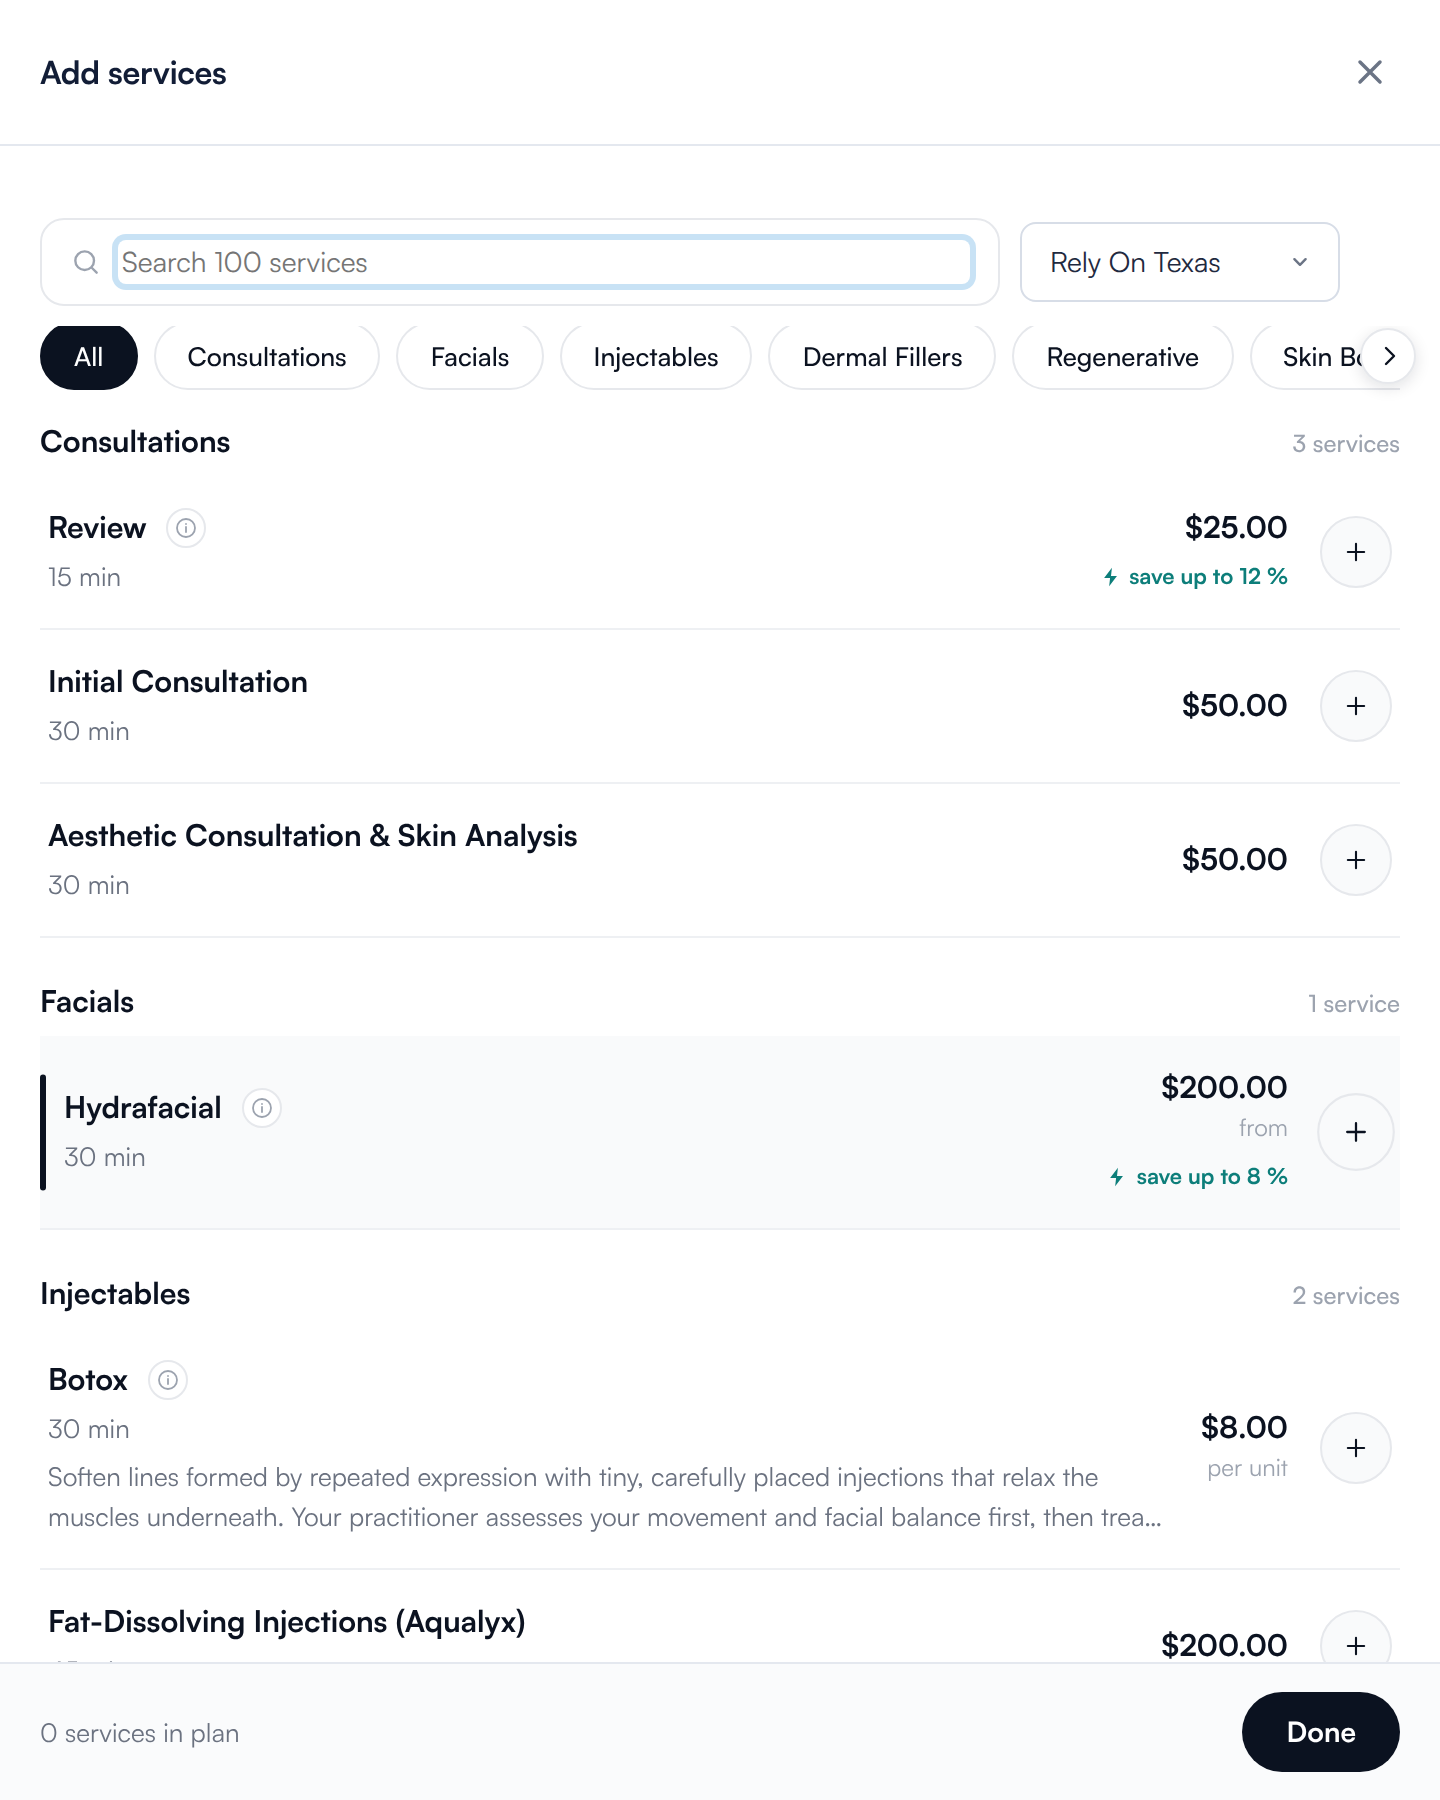Add Initial Consultation to plan
Image resolution: width=1440 pixels, height=1800 pixels.
tap(1356, 706)
